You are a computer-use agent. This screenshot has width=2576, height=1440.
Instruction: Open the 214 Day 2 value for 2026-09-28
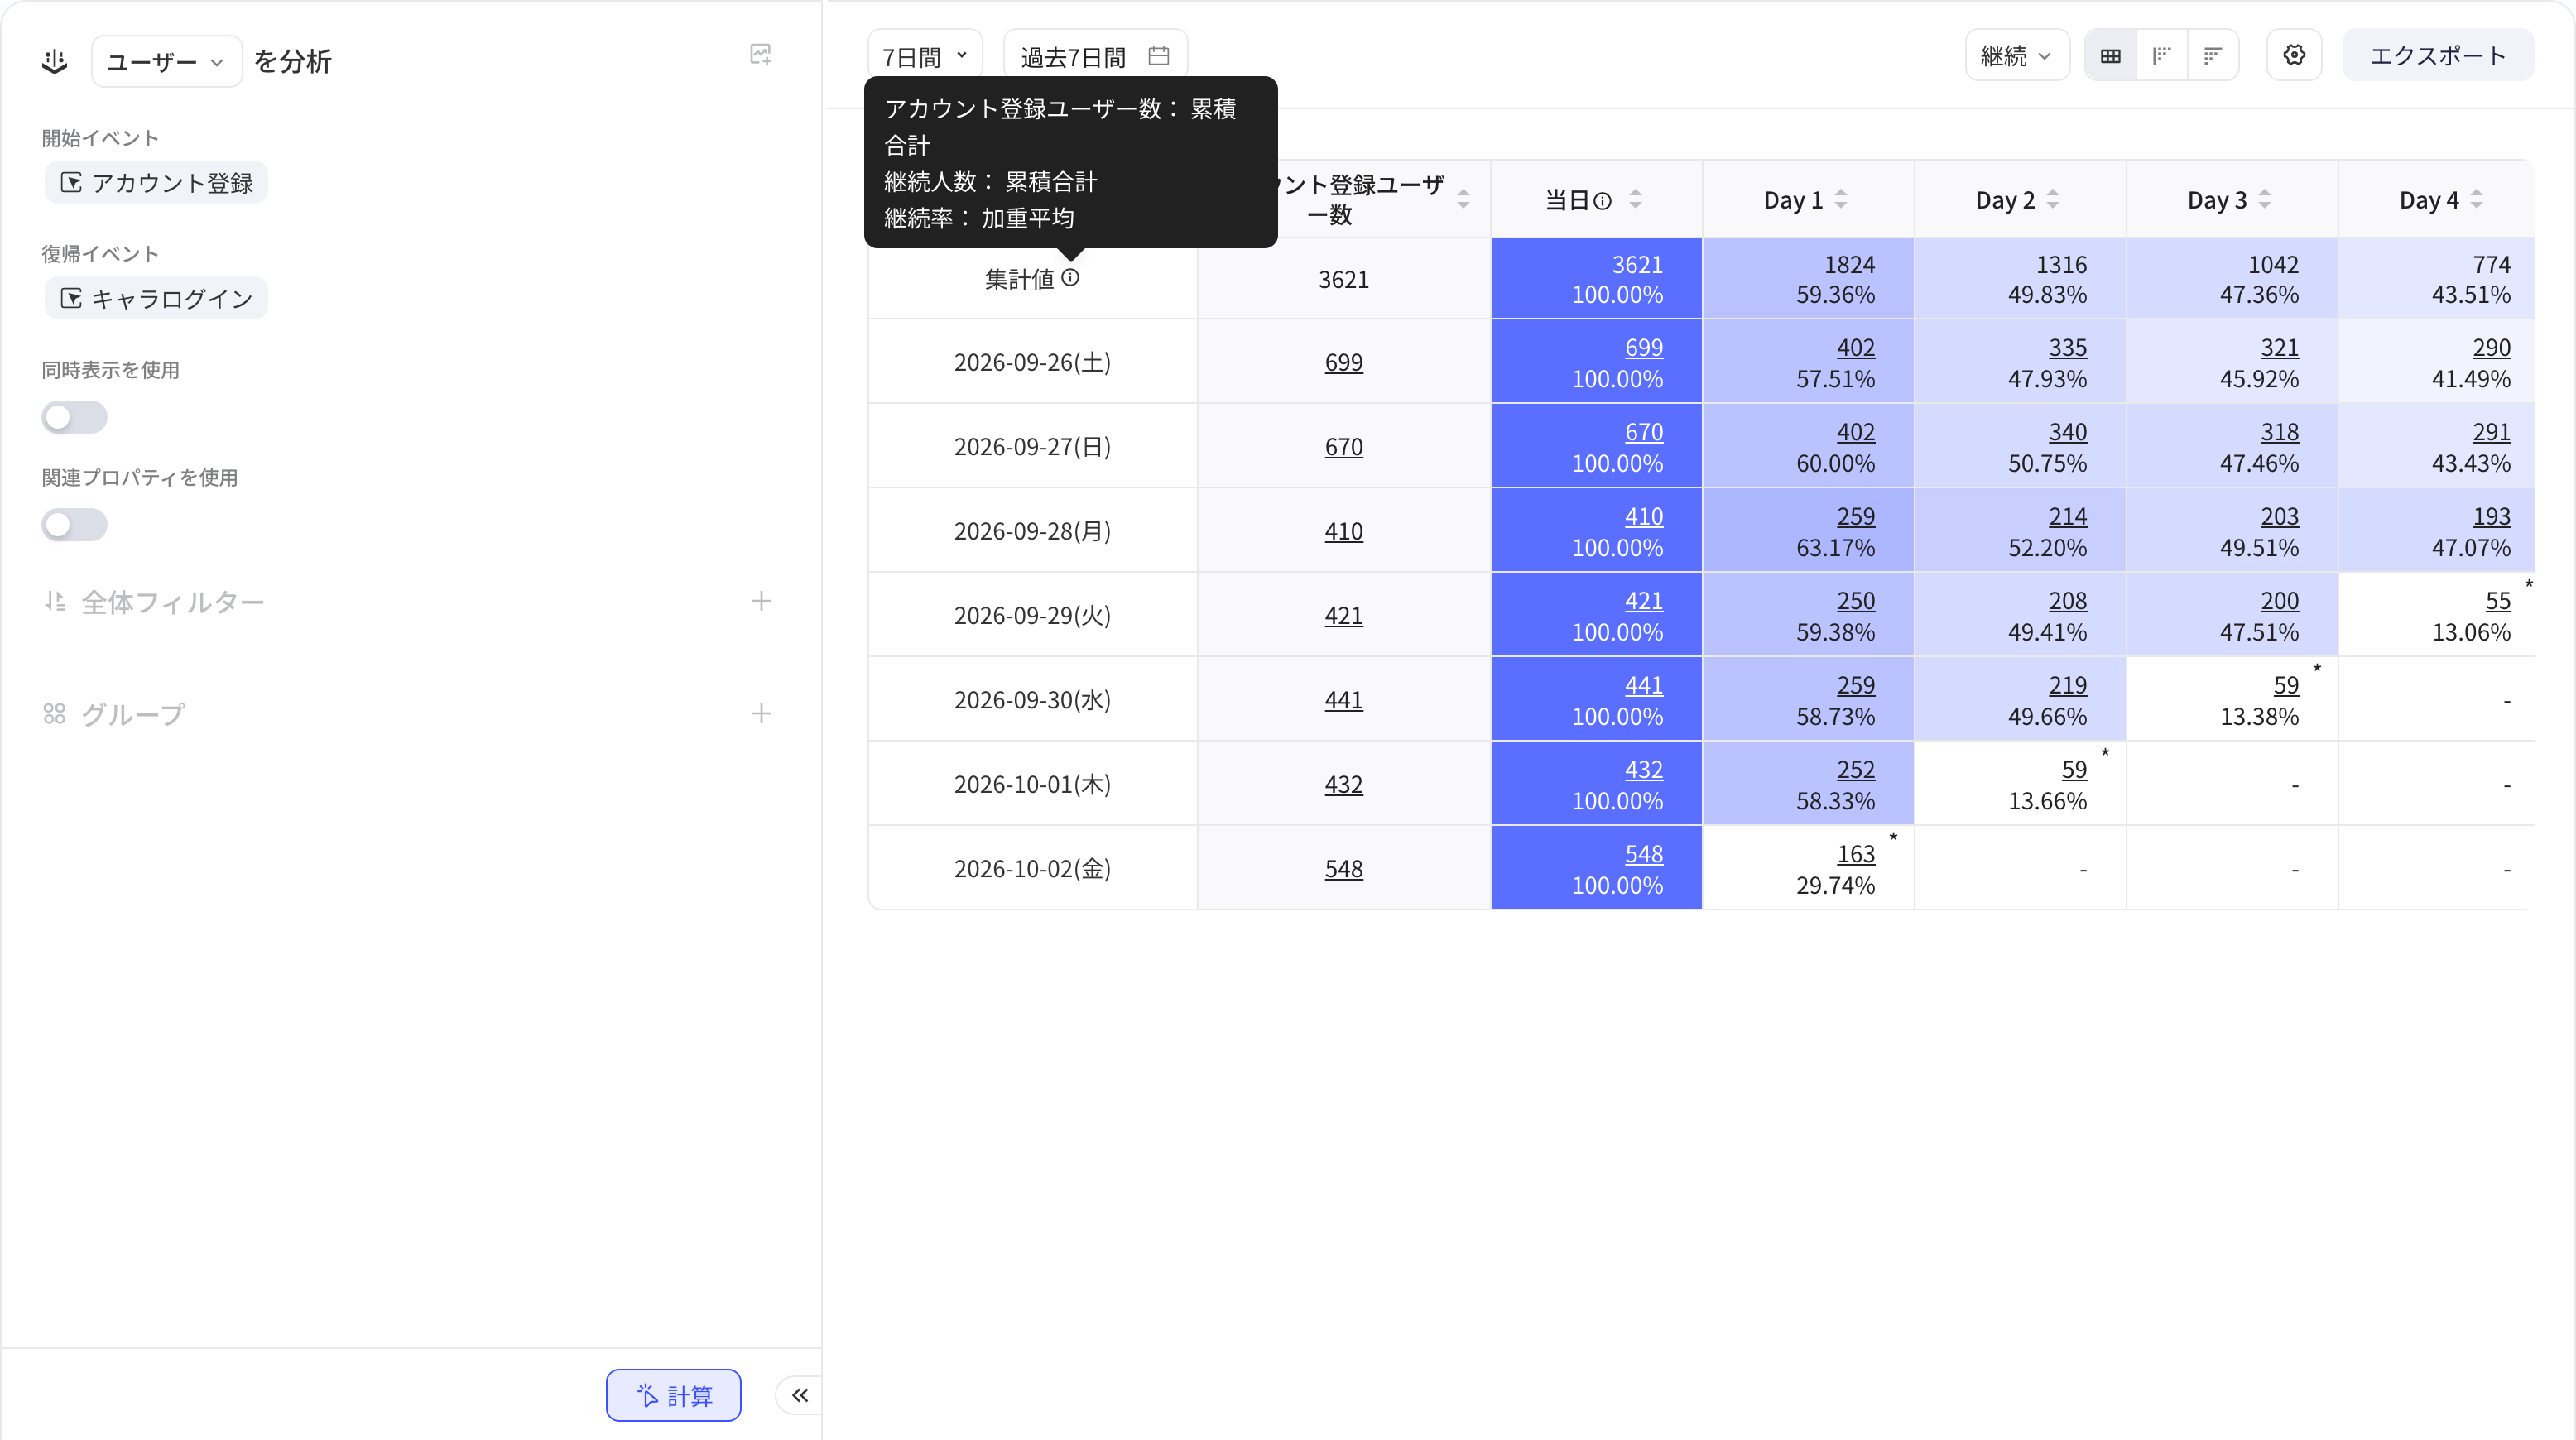click(2068, 516)
